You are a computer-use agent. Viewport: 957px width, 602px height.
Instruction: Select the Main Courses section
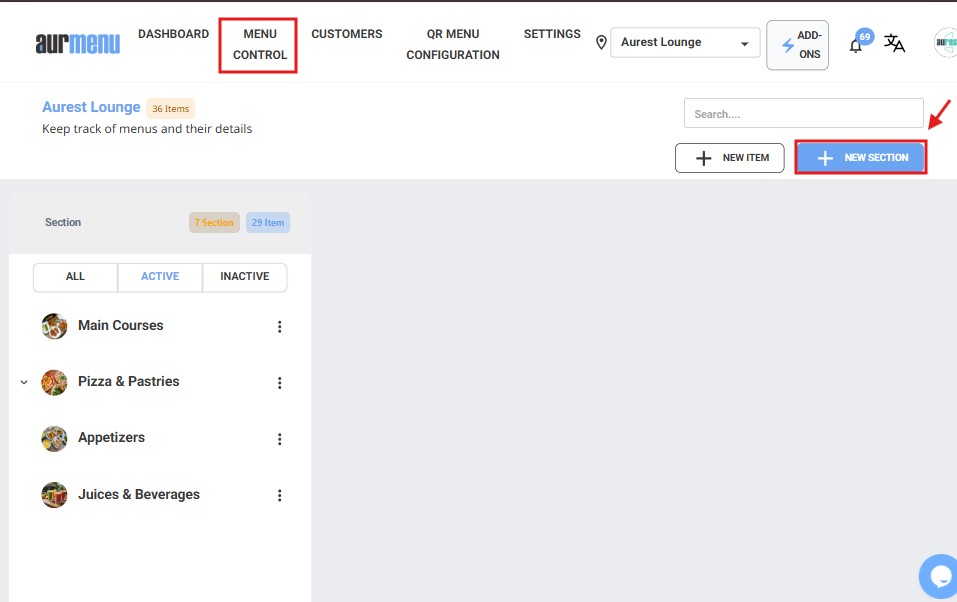click(x=120, y=326)
